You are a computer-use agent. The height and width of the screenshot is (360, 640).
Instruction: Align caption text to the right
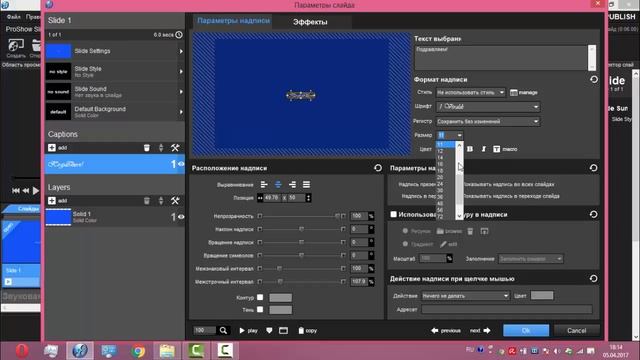[292, 185]
